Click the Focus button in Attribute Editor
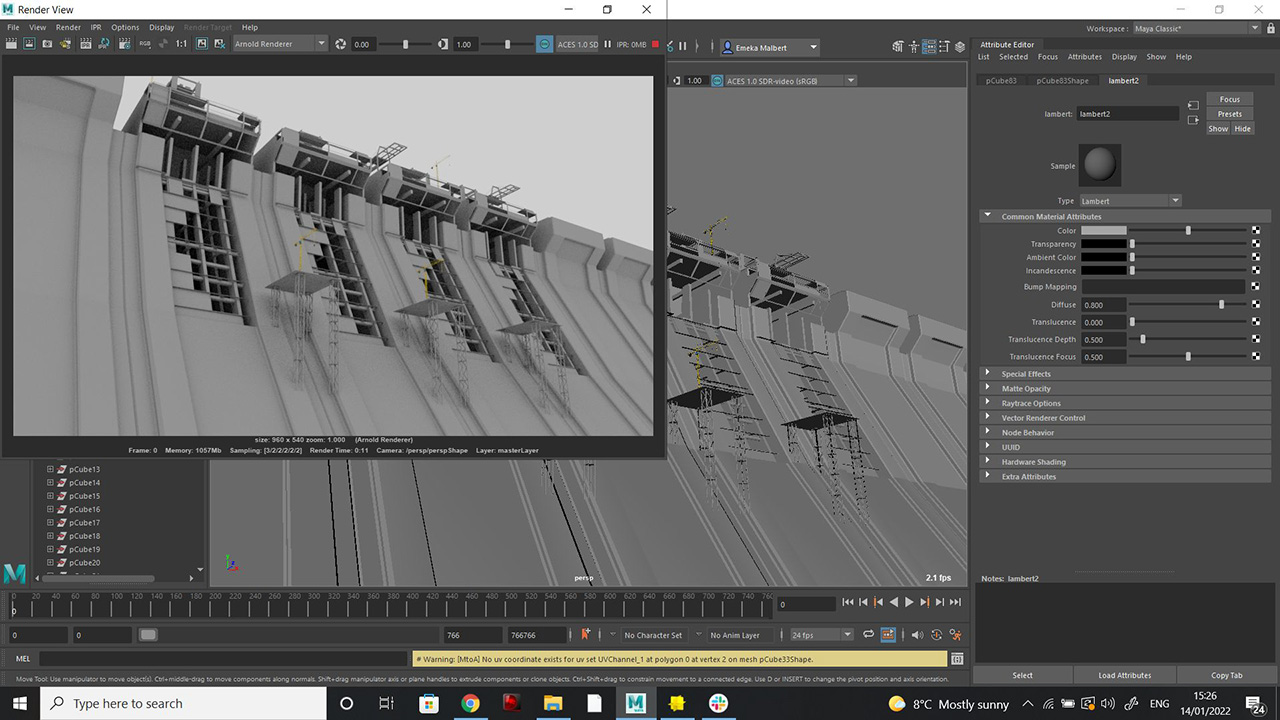This screenshot has width=1280, height=720. pyautogui.click(x=1229, y=99)
